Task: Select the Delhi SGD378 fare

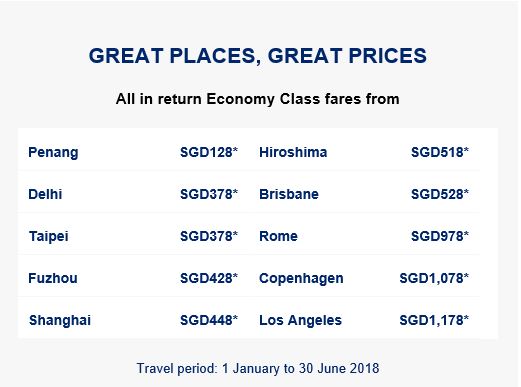Action: click(x=209, y=194)
